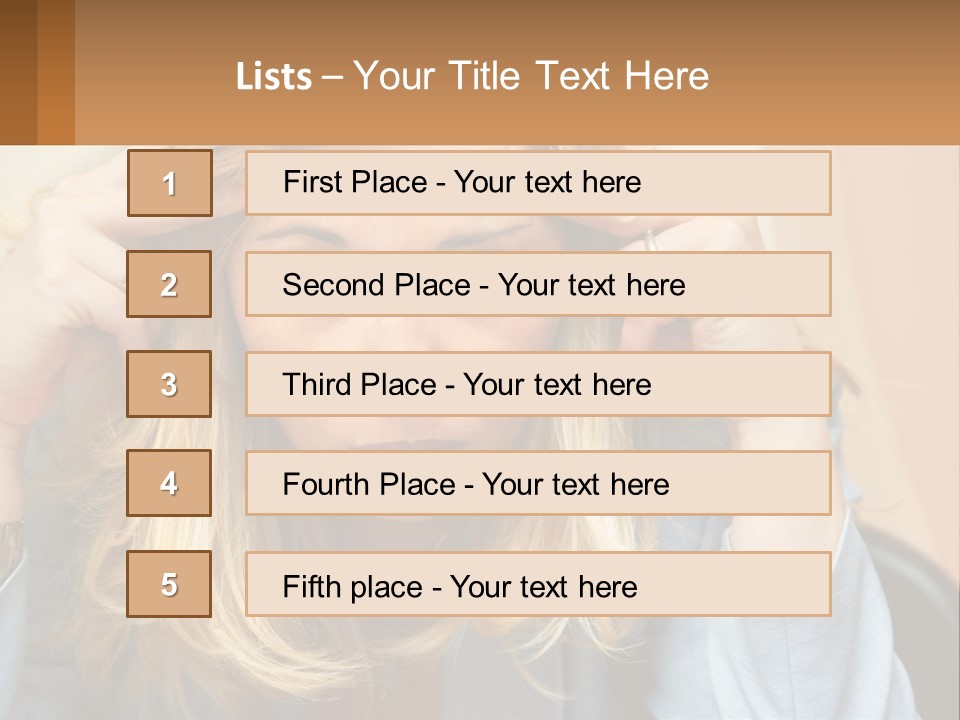Viewport: 960px width, 720px height.
Task: Click the number 5 box
Action: click(x=169, y=584)
